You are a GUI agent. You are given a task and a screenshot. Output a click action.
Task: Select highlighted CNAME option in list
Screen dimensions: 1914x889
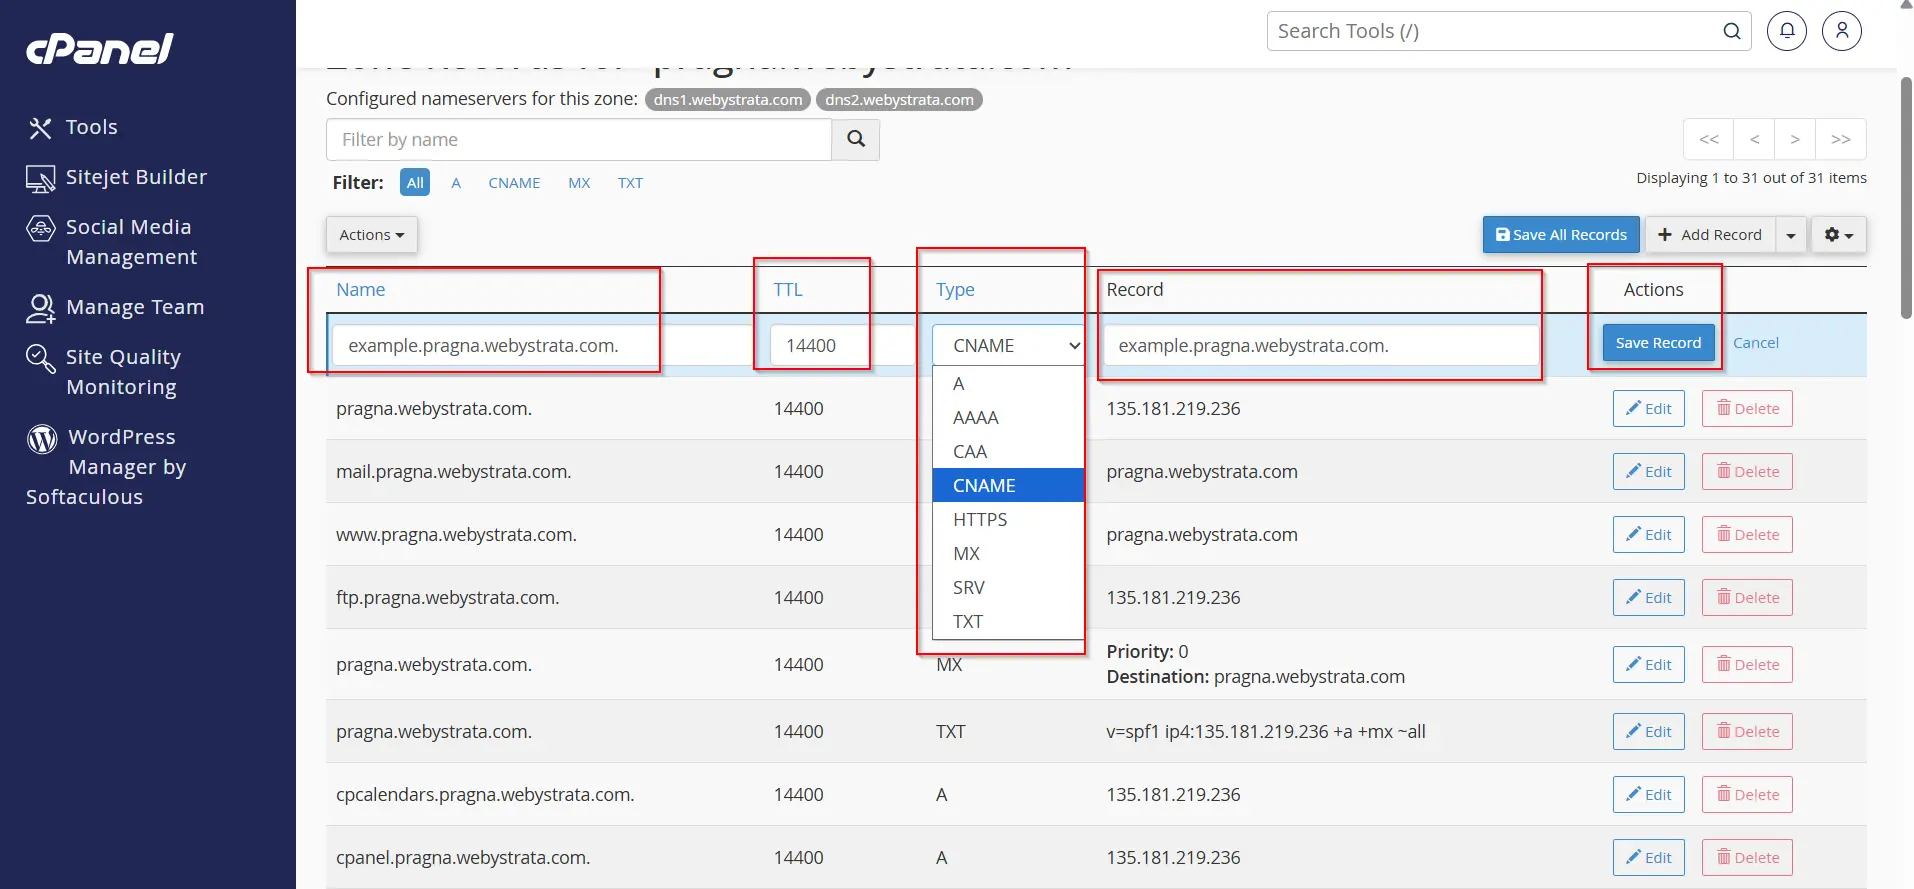coord(1008,486)
